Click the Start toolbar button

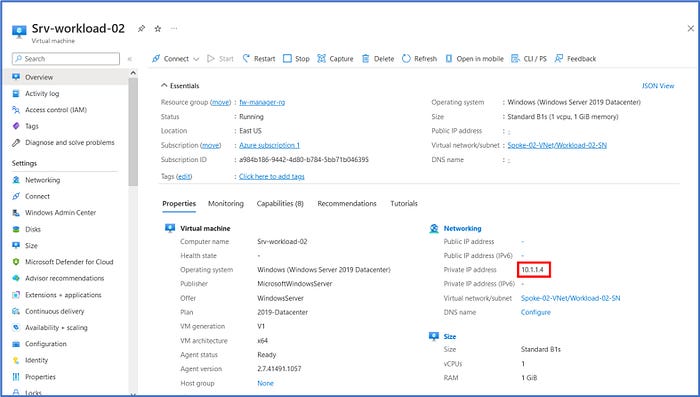[x=221, y=59]
